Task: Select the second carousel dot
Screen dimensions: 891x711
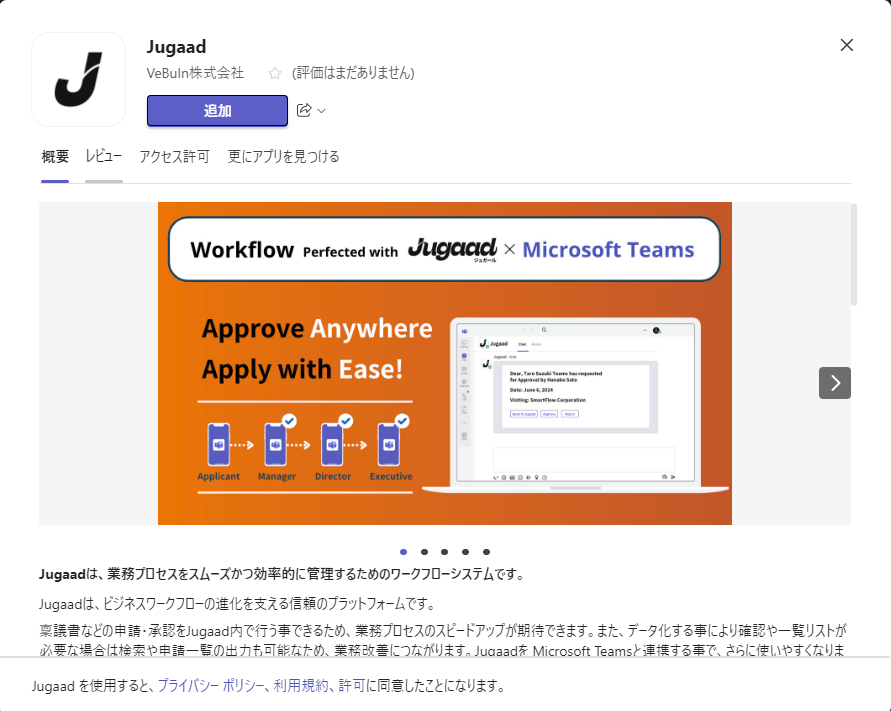Action: coord(424,552)
